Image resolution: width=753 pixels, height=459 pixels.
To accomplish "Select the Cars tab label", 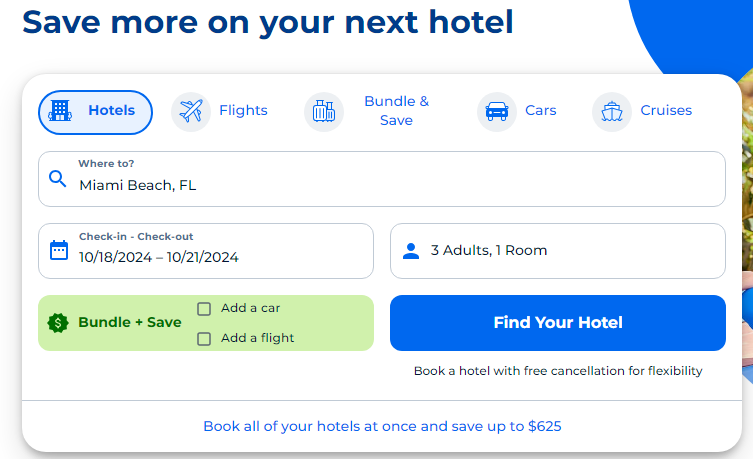I will (x=541, y=110).
